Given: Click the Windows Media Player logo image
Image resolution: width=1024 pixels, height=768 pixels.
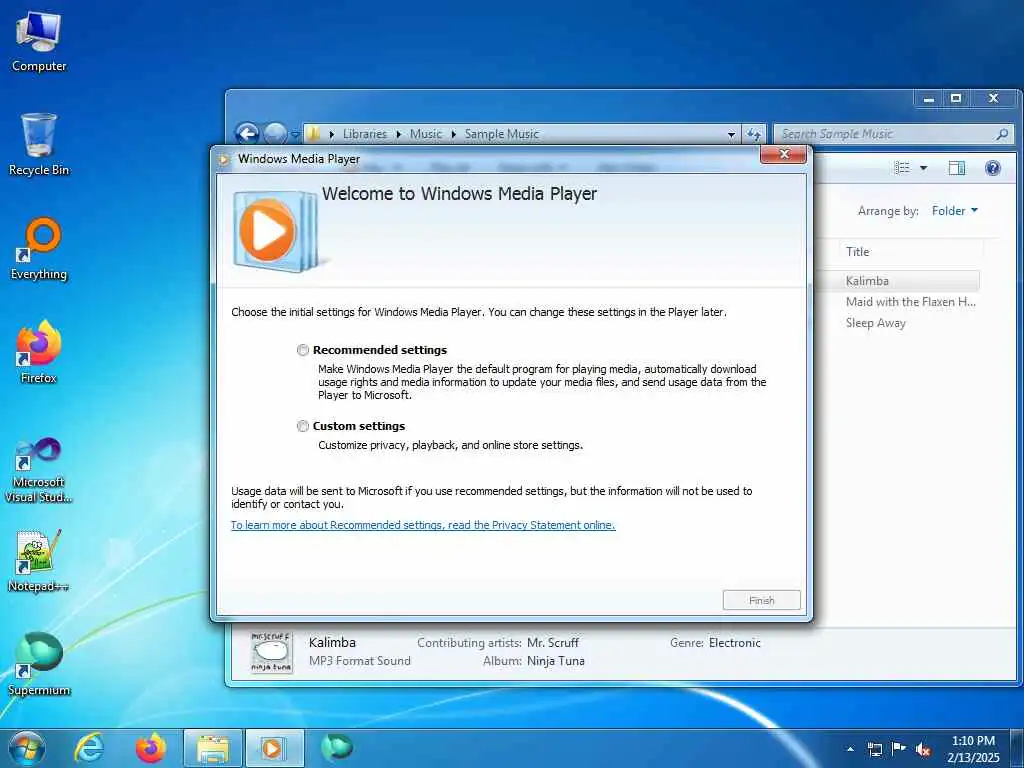Looking at the screenshot, I should coord(275,231).
